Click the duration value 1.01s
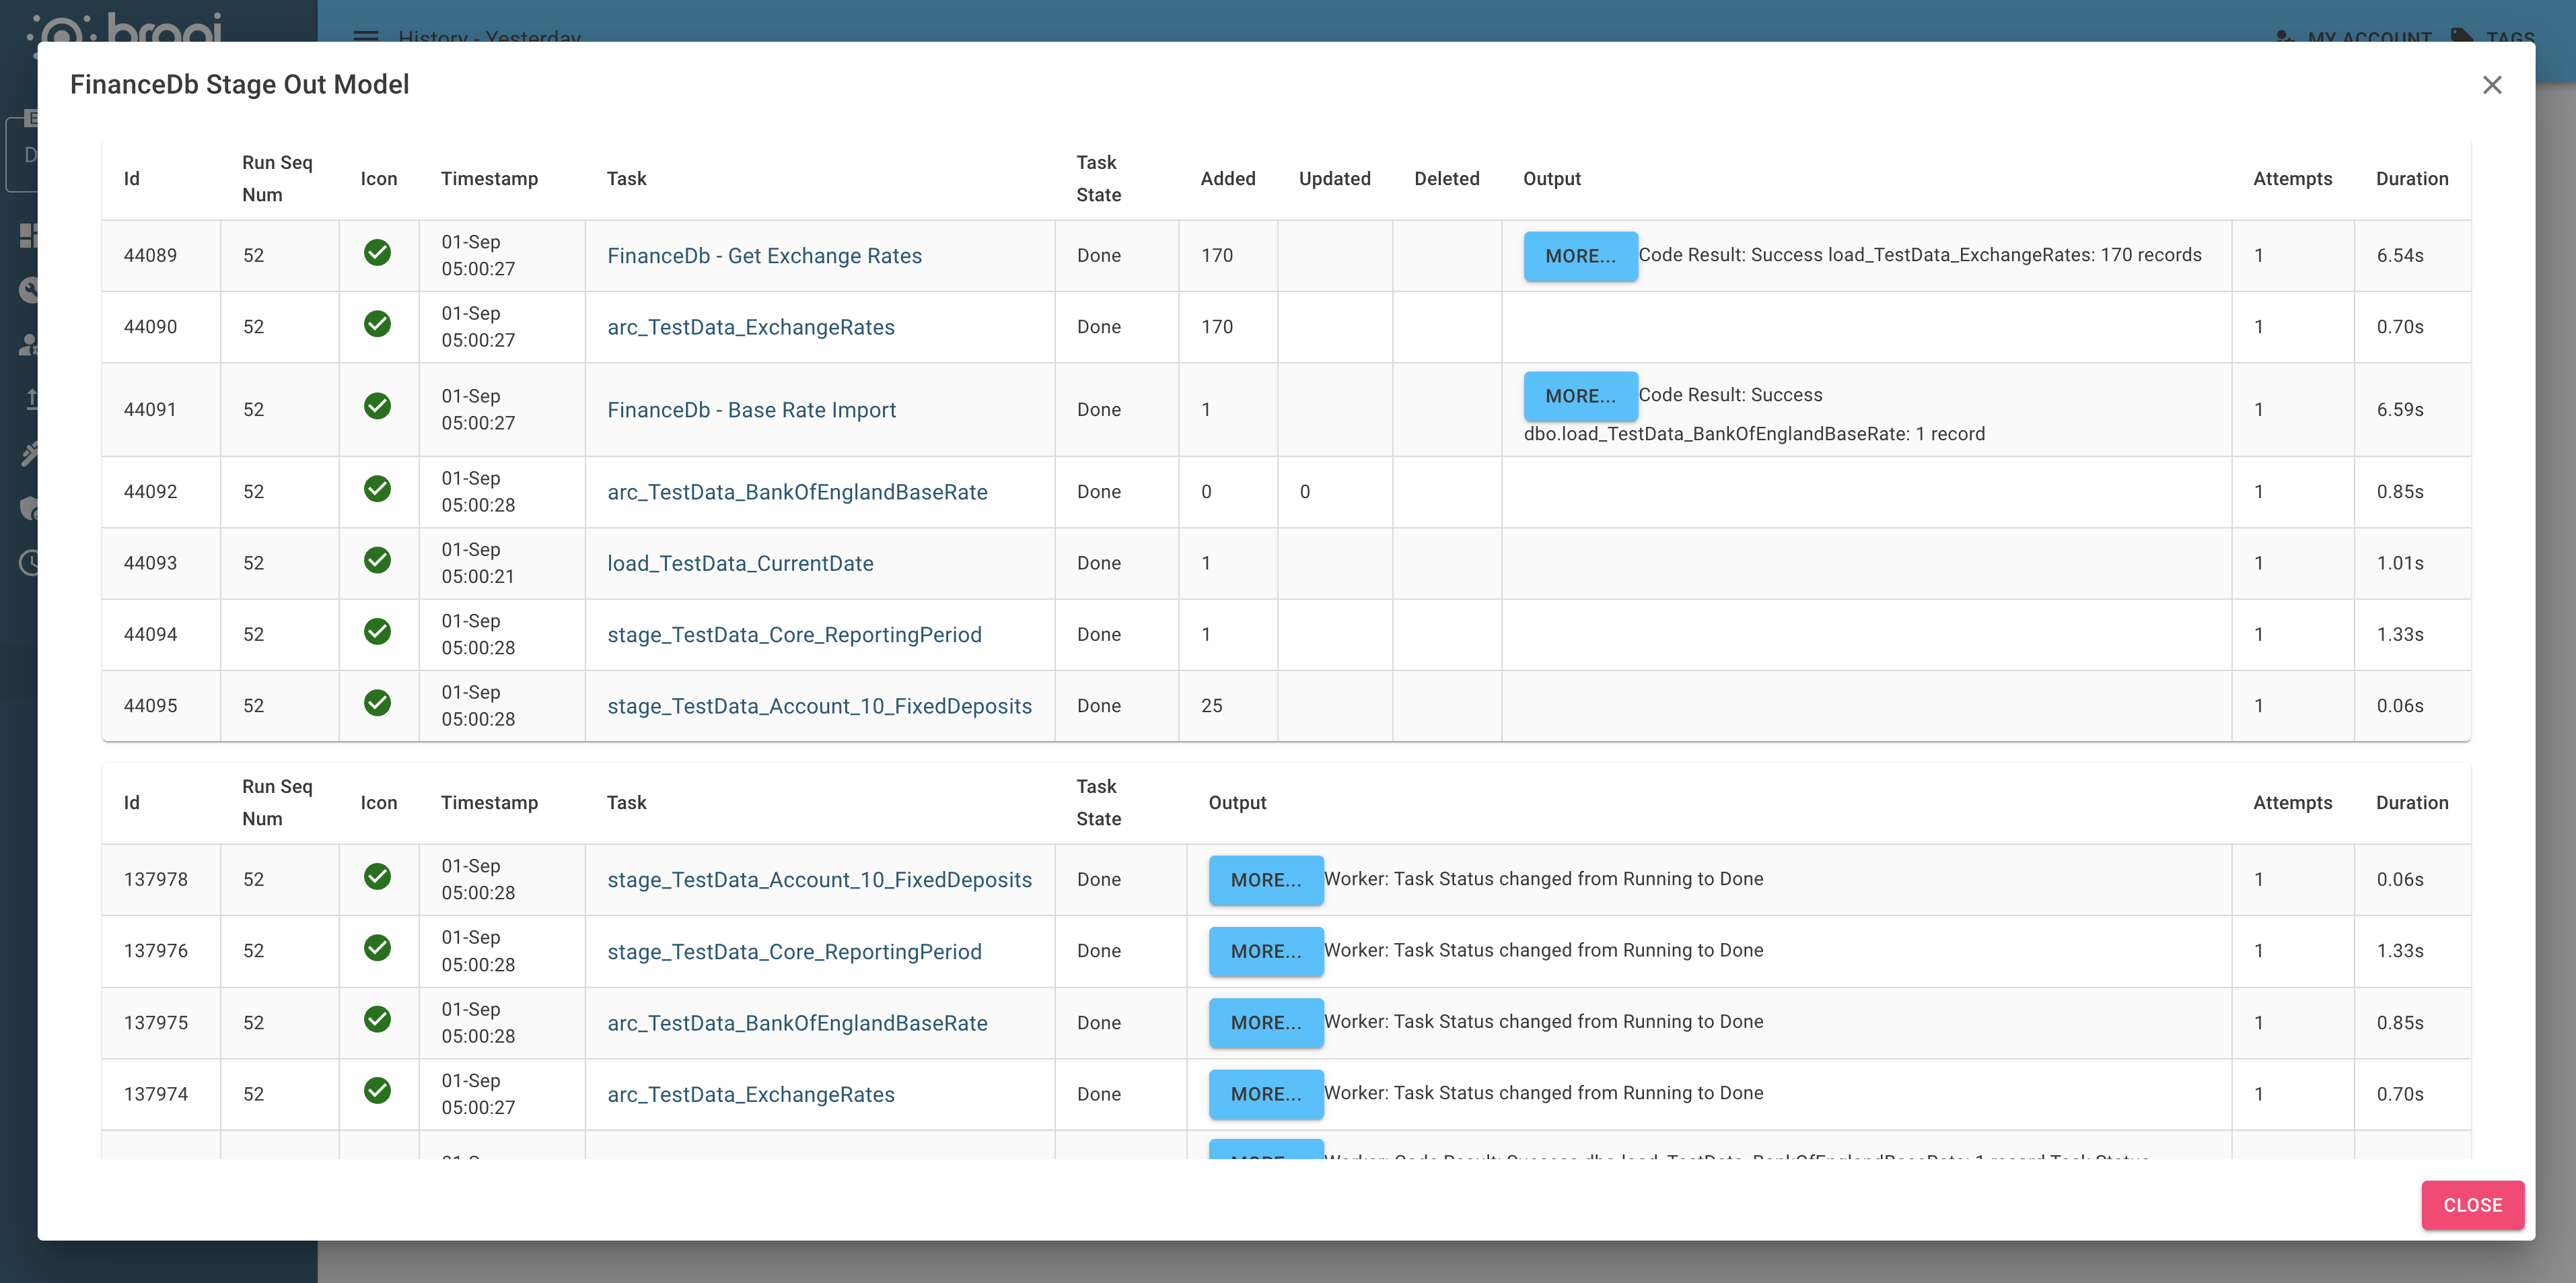The height and width of the screenshot is (1283, 2576). pyautogui.click(x=2400, y=563)
